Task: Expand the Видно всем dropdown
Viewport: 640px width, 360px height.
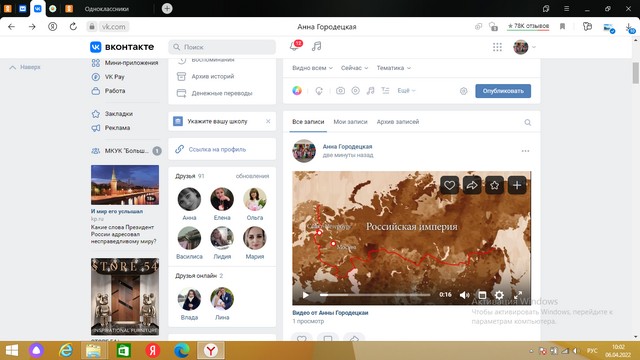Action: [312, 68]
